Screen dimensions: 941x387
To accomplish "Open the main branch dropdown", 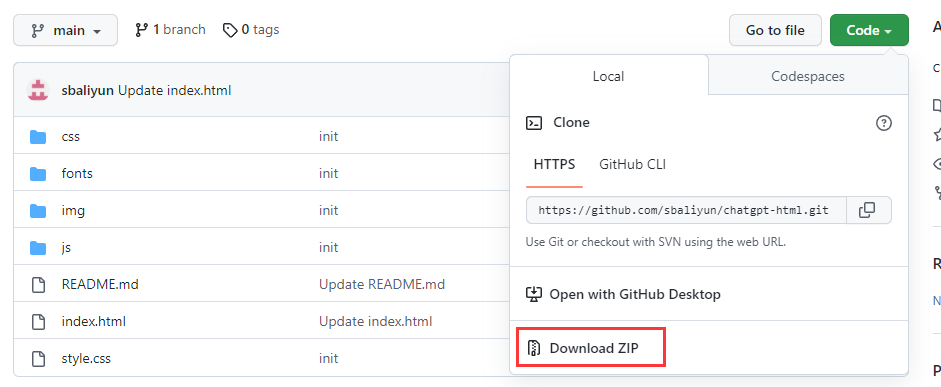I will pyautogui.click(x=65, y=30).
